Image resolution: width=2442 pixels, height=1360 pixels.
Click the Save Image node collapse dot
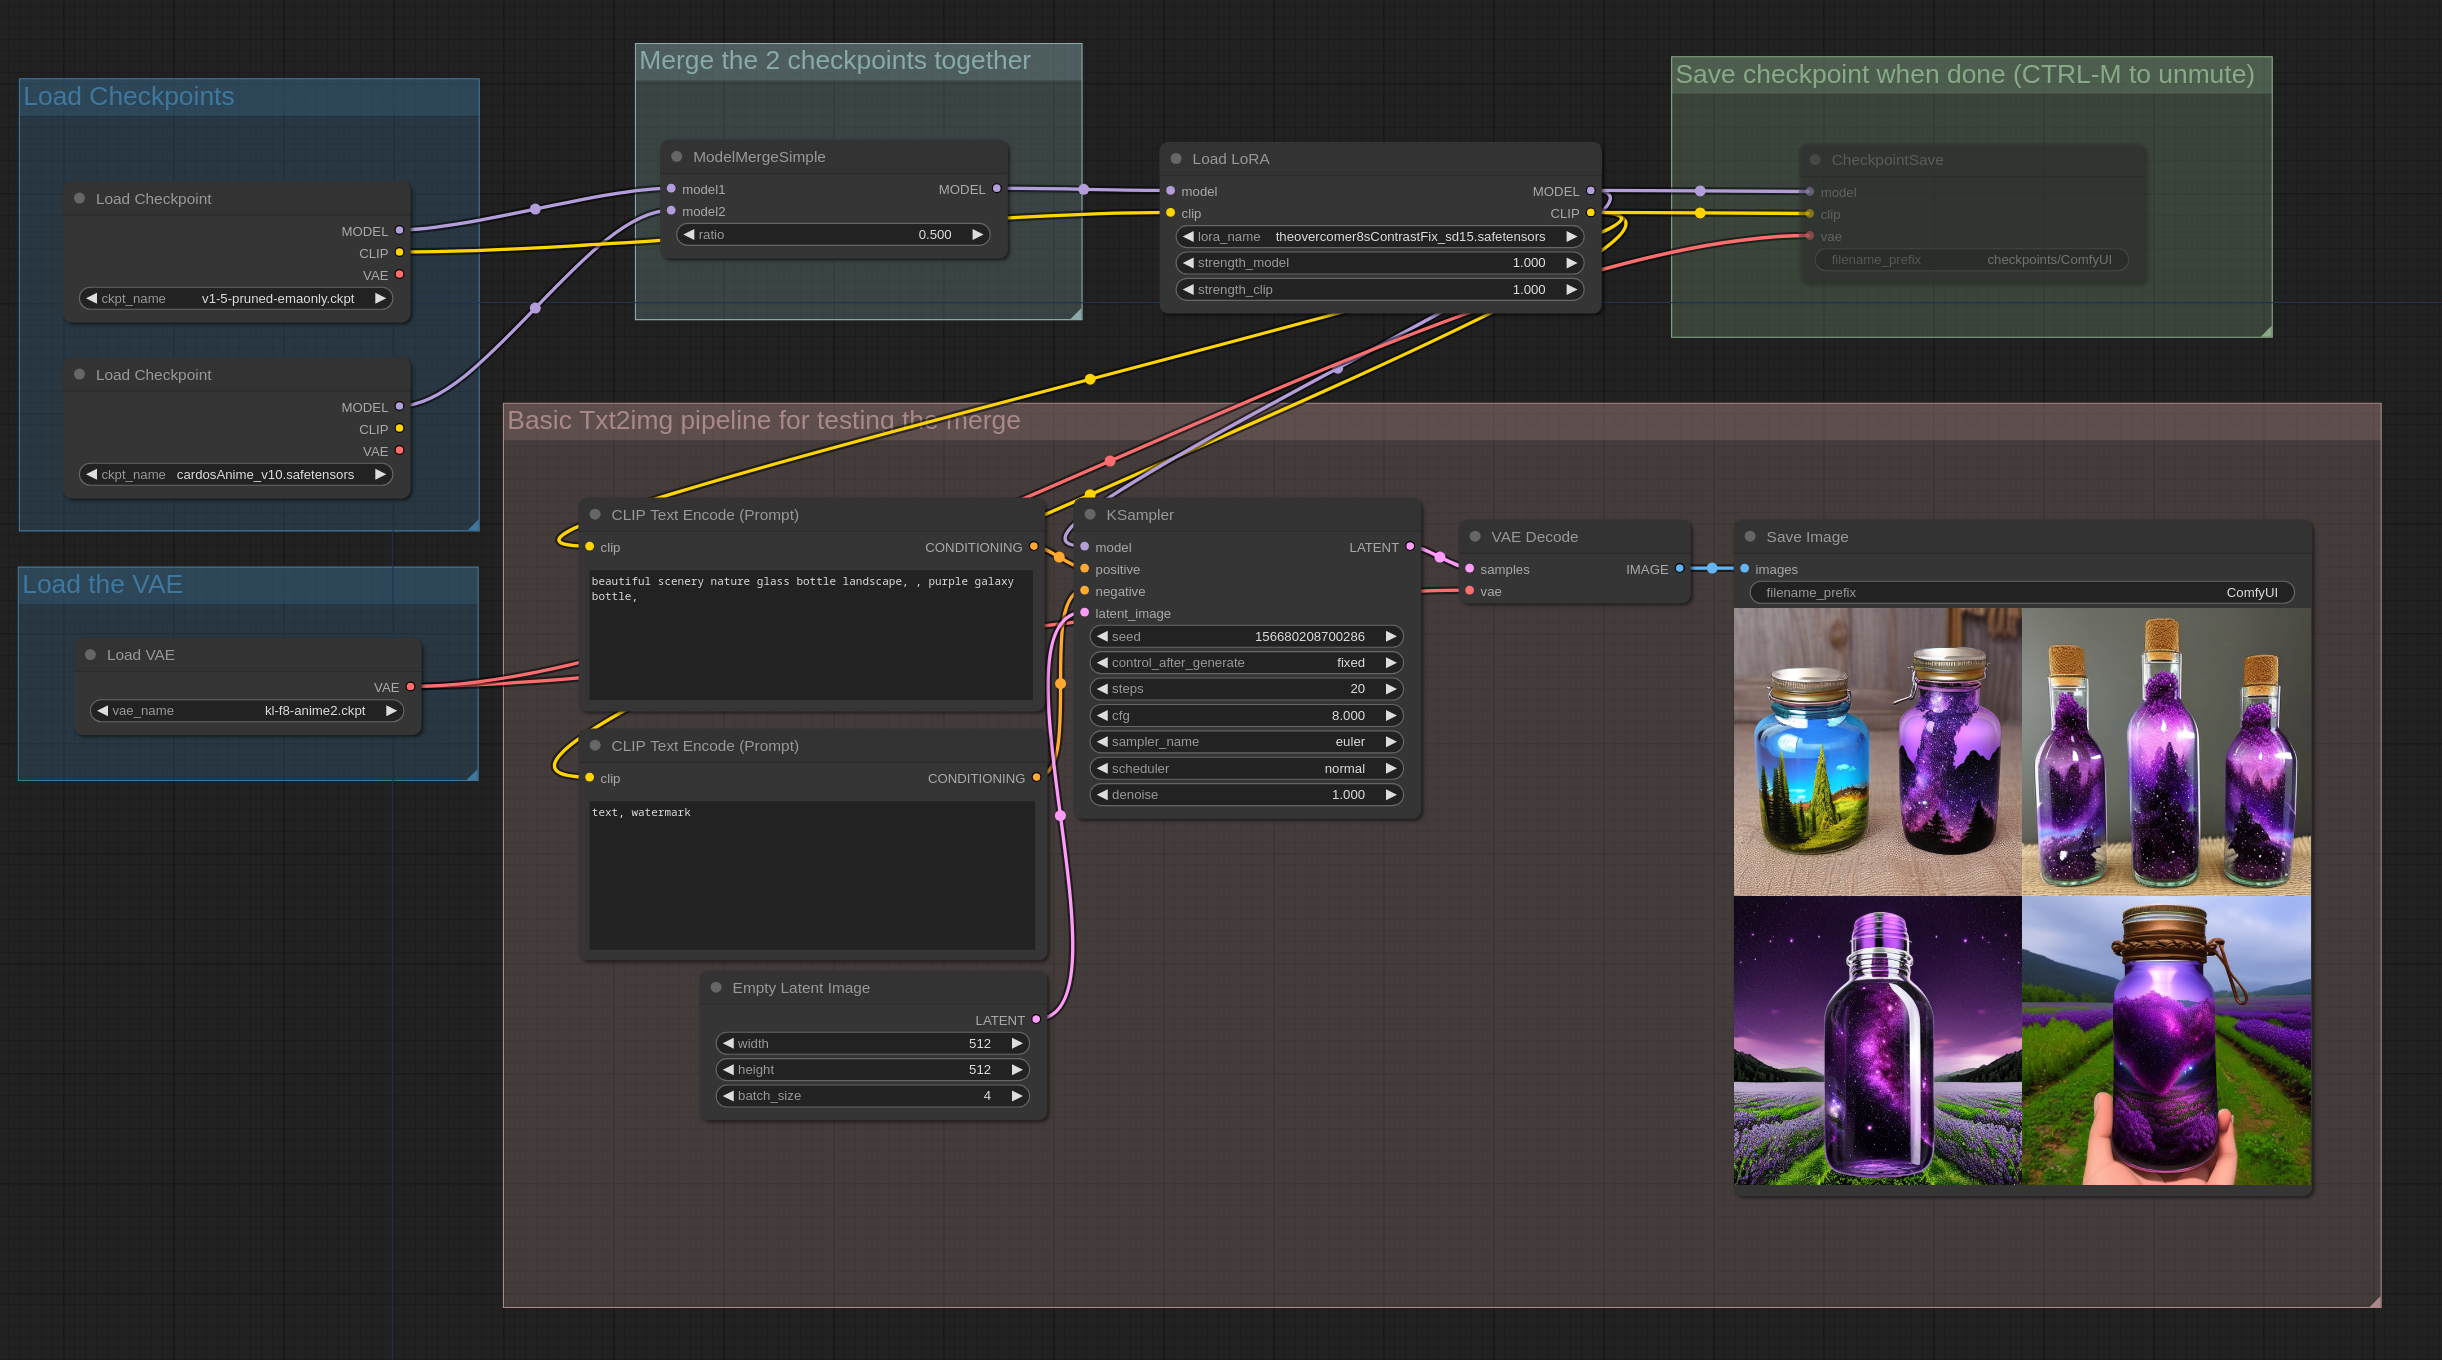pos(1750,537)
